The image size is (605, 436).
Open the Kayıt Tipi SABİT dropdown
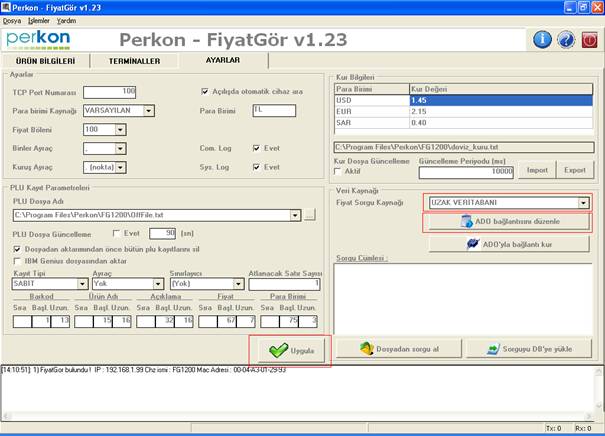[x=82, y=284]
